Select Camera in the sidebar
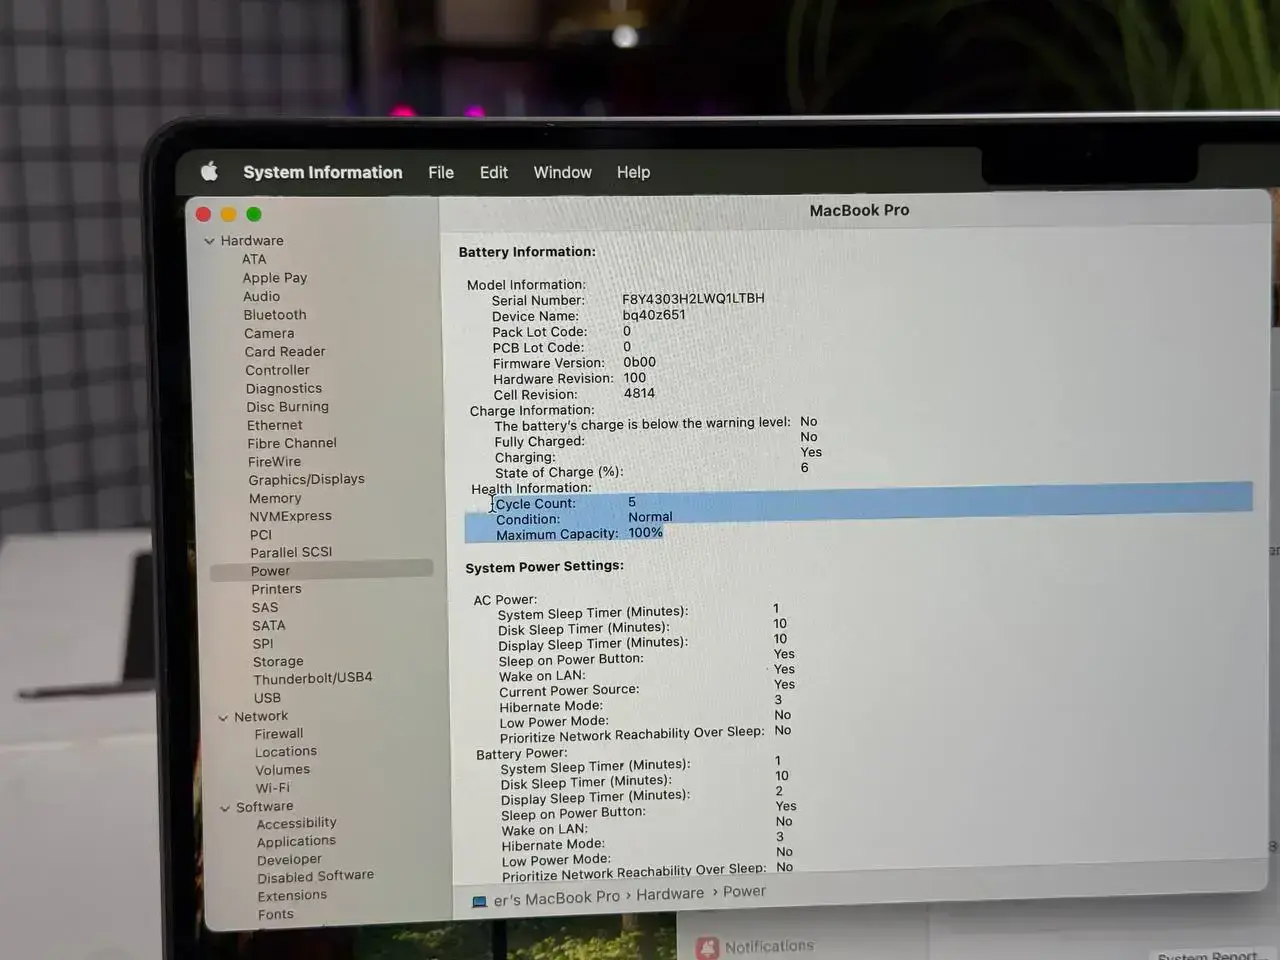The image size is (1280, 960). coord(269,333)
